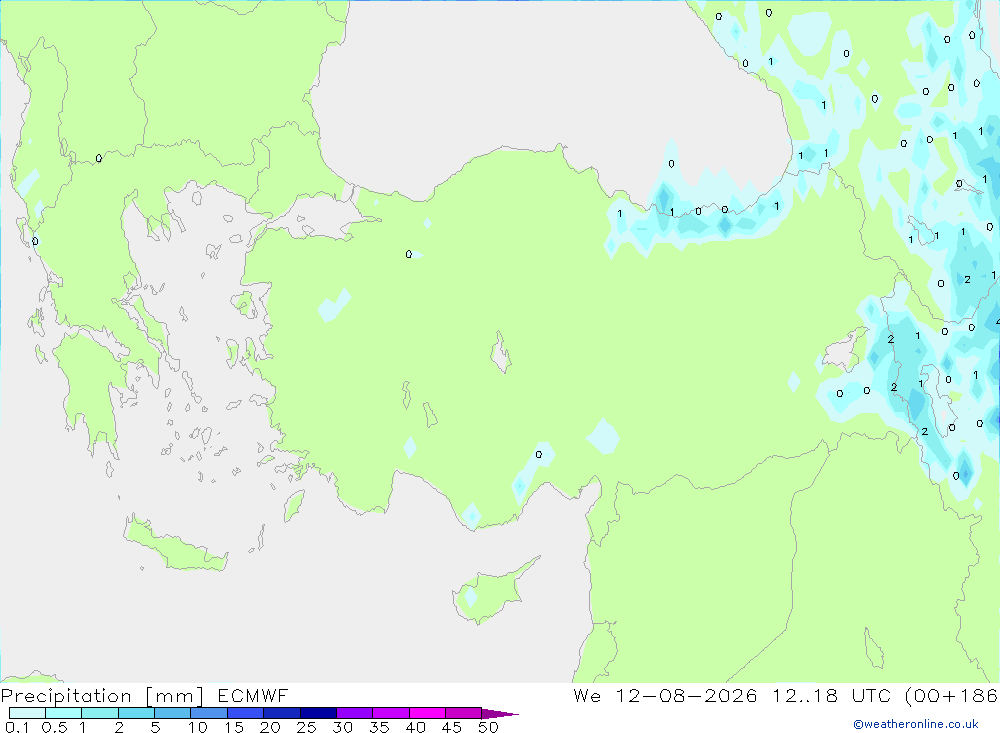Click the '35' legend scale number

pyautogui.click(x=379, y=727)
